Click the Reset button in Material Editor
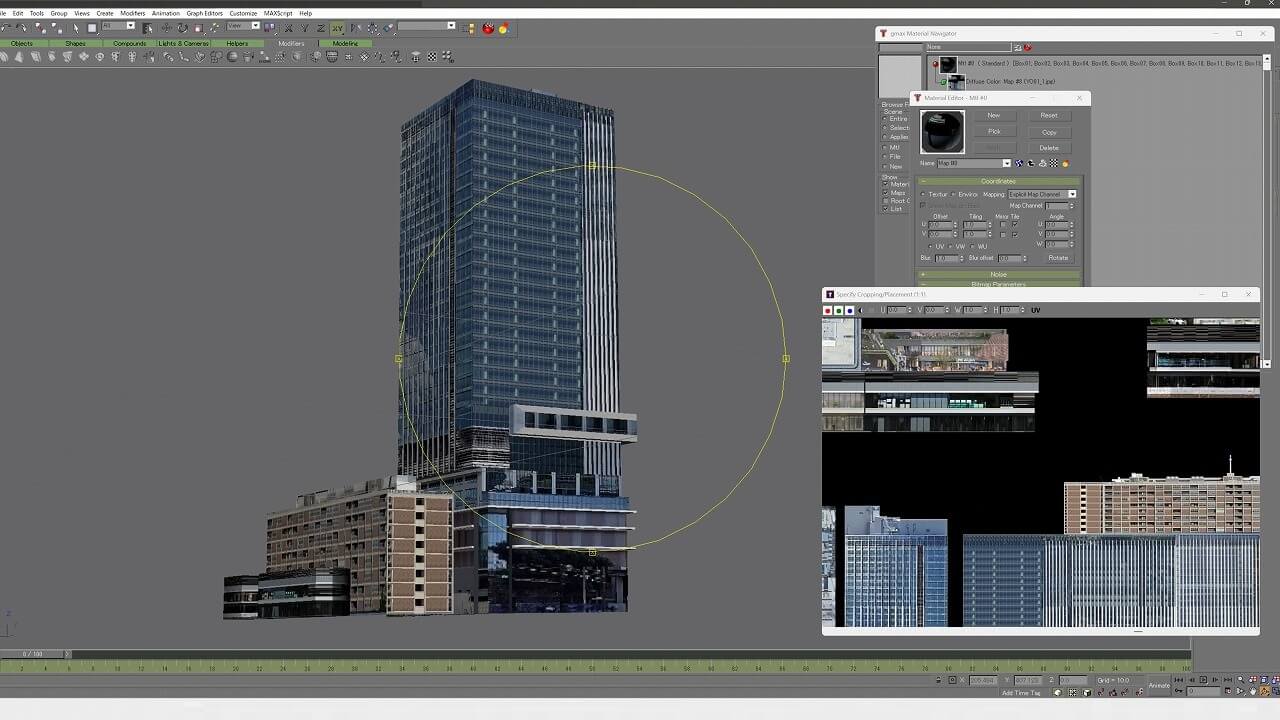Viewport: 1280px width, 720px height. (x=1048, y=115)
